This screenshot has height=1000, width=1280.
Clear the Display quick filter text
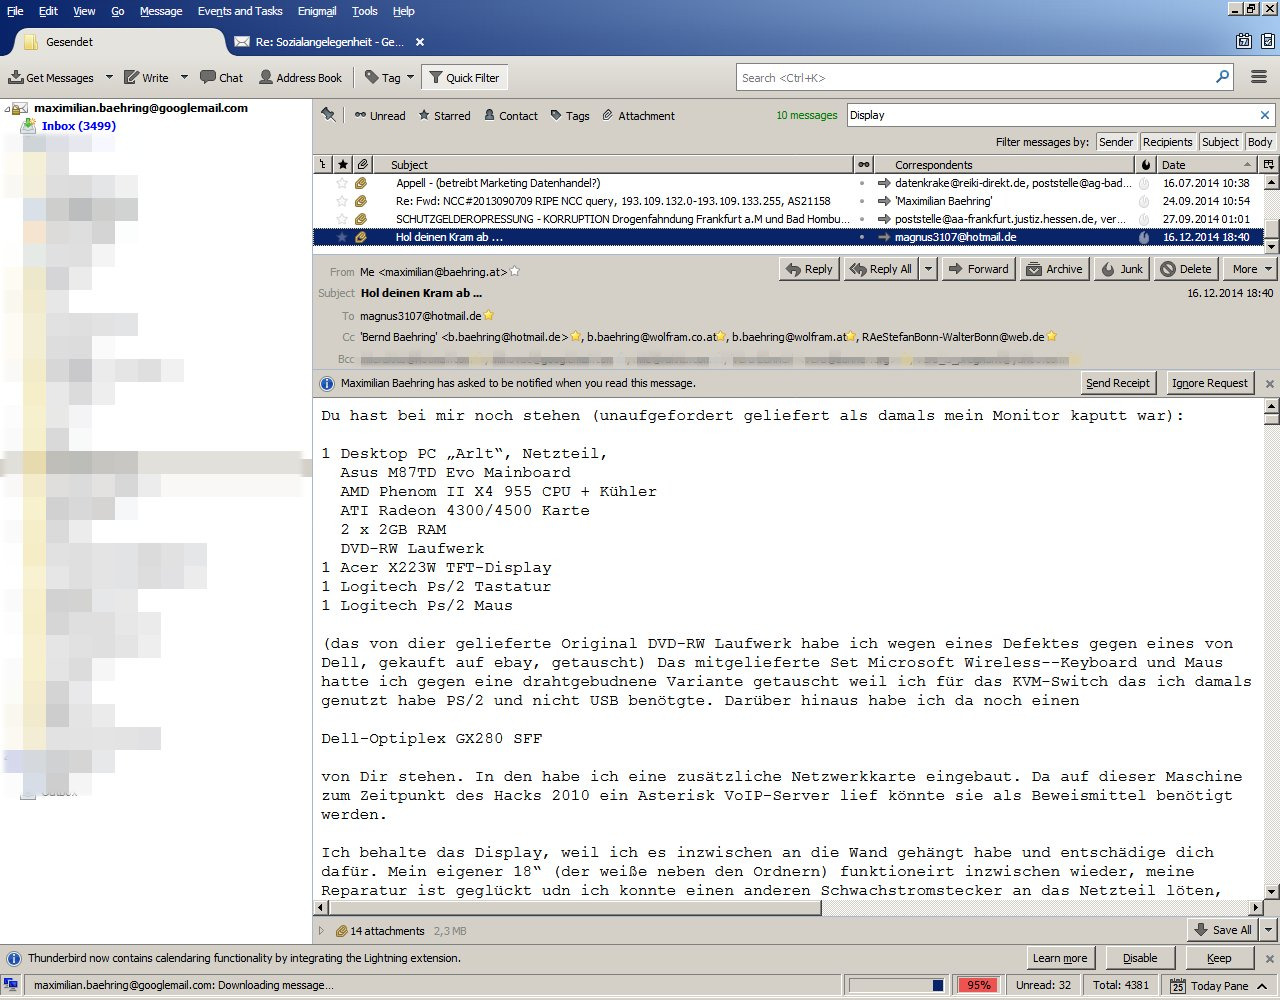pos(1264,115)
